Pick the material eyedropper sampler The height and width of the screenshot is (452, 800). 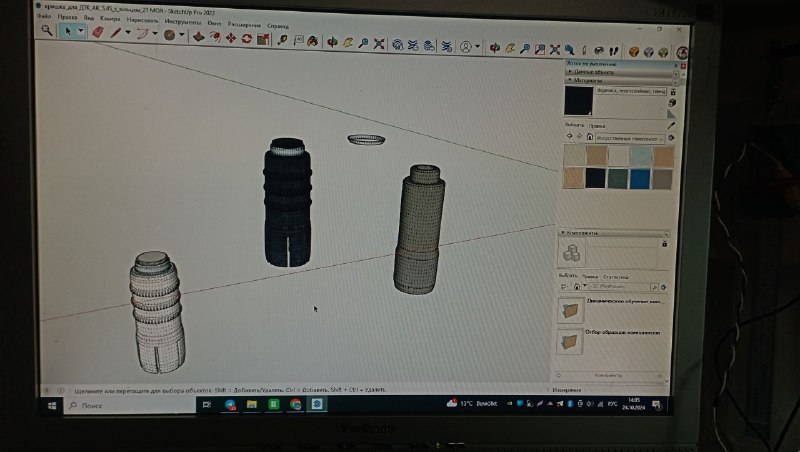671,125
